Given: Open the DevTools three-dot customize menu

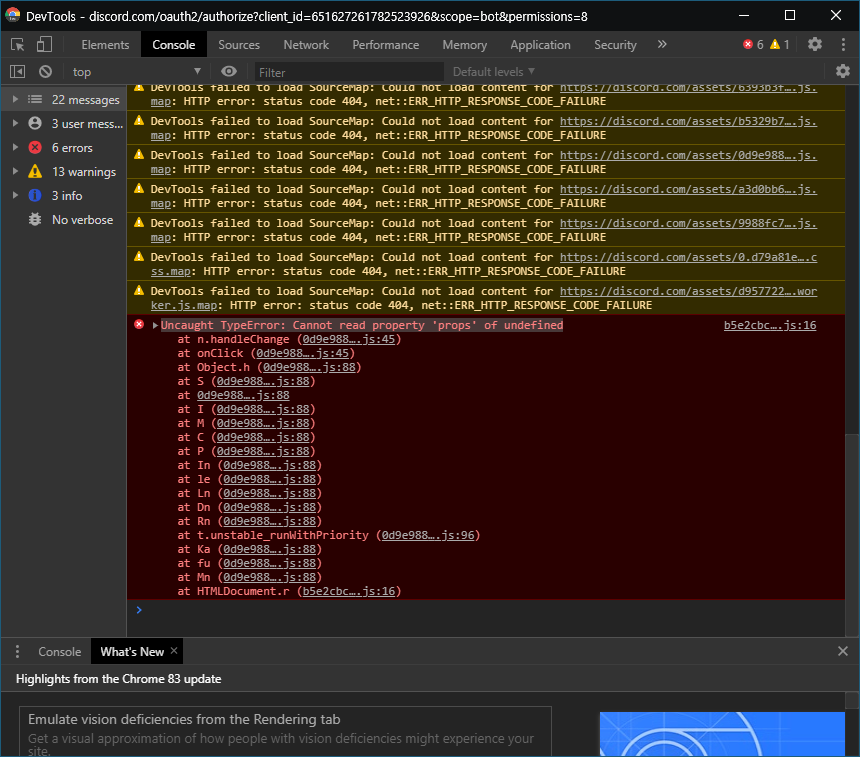Looking at the screenshot, I should tap(843, 44).
